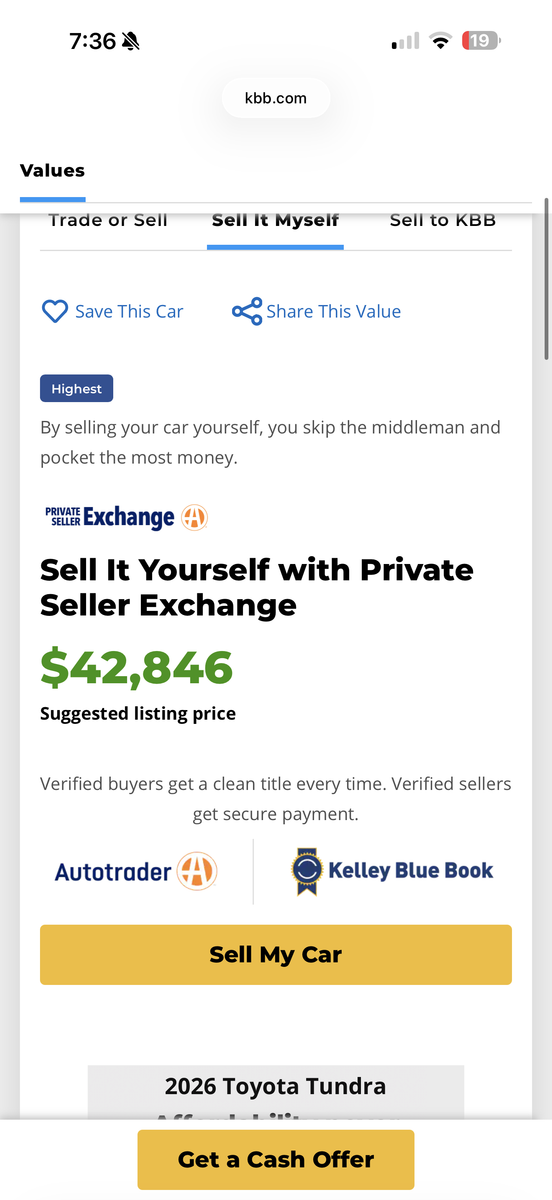
Task: Tap the Autotrader logo
Action: [x=136, y=872]
